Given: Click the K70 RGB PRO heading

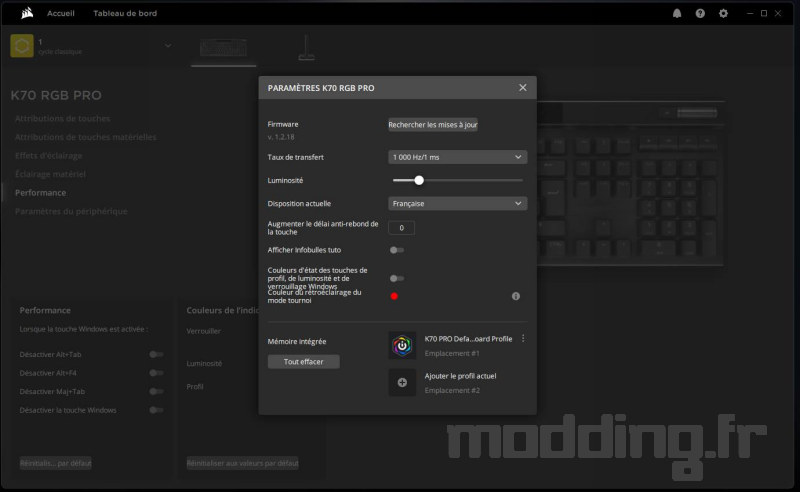Looking at the screenshot, I should [x=56, y=95].
